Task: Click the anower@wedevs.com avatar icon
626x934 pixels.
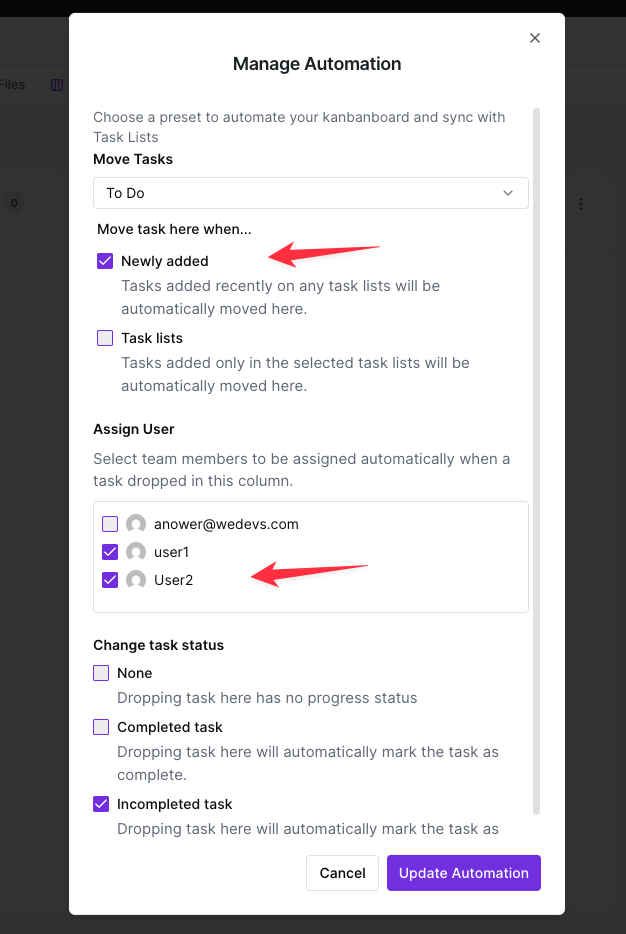Action: 136,524
